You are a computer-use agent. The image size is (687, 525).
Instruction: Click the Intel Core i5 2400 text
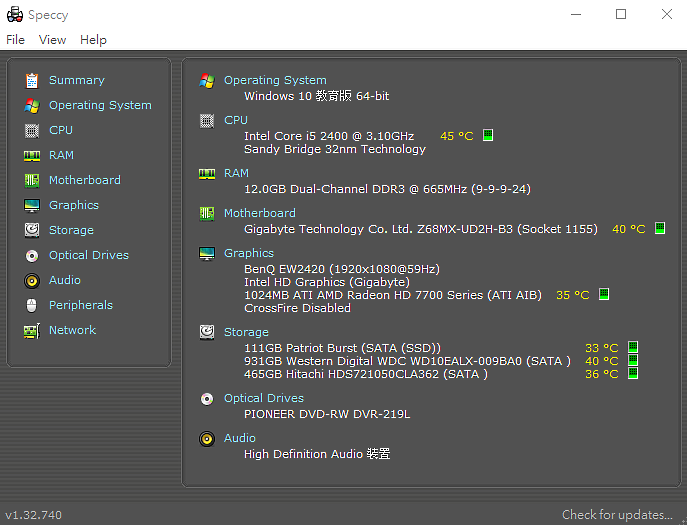click(329, 136)
